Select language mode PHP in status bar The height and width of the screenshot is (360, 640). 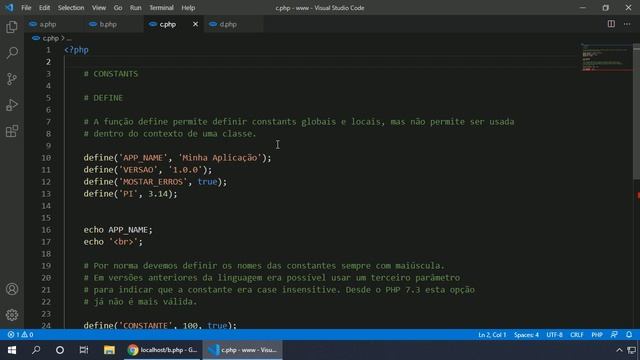(597, 335)
